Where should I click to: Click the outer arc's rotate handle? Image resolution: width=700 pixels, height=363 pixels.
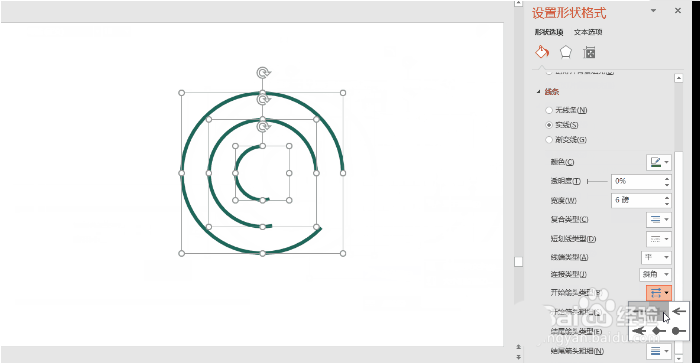pyautogui.click(x=263, y=73)
